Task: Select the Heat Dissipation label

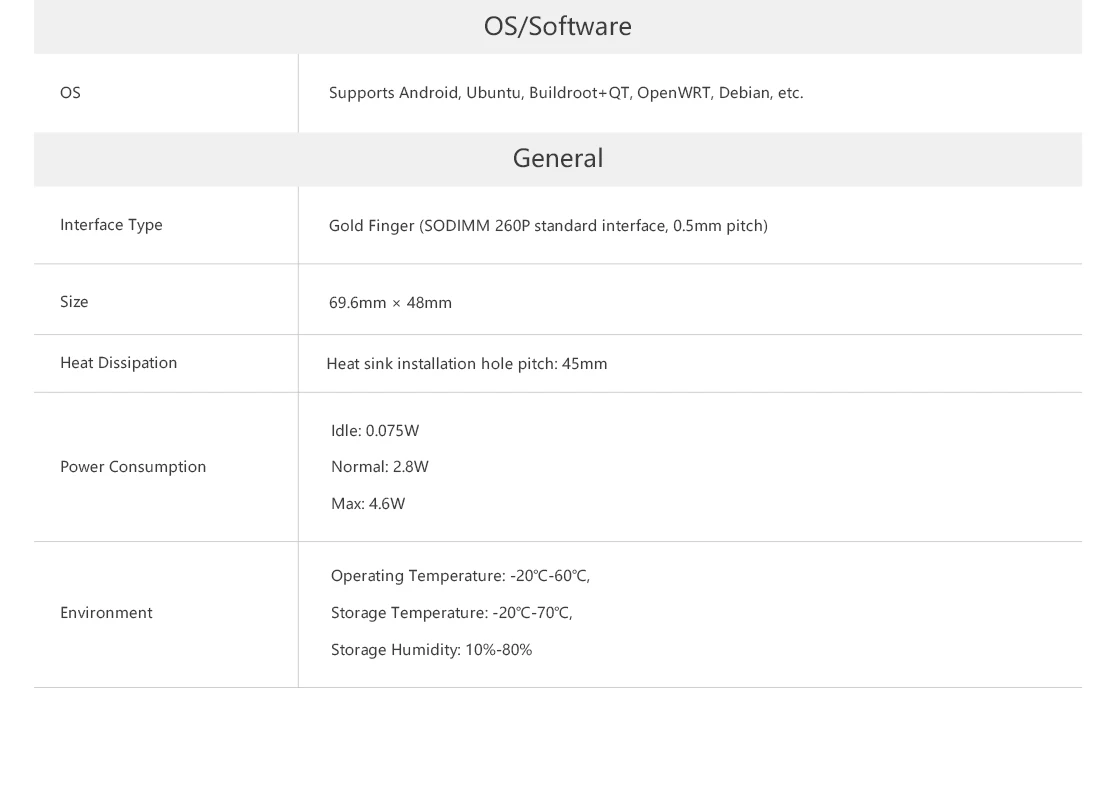Action: point(118,363)
